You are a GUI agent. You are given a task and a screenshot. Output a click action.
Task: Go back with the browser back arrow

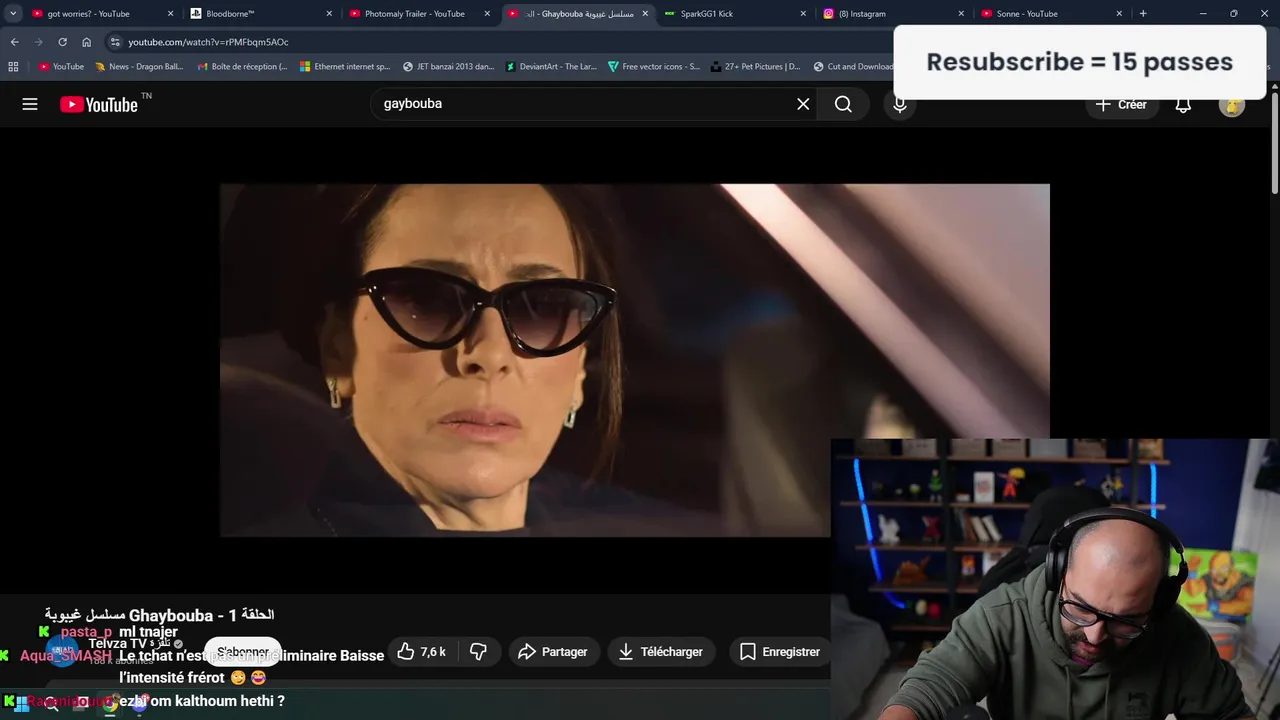coord(14,42)
